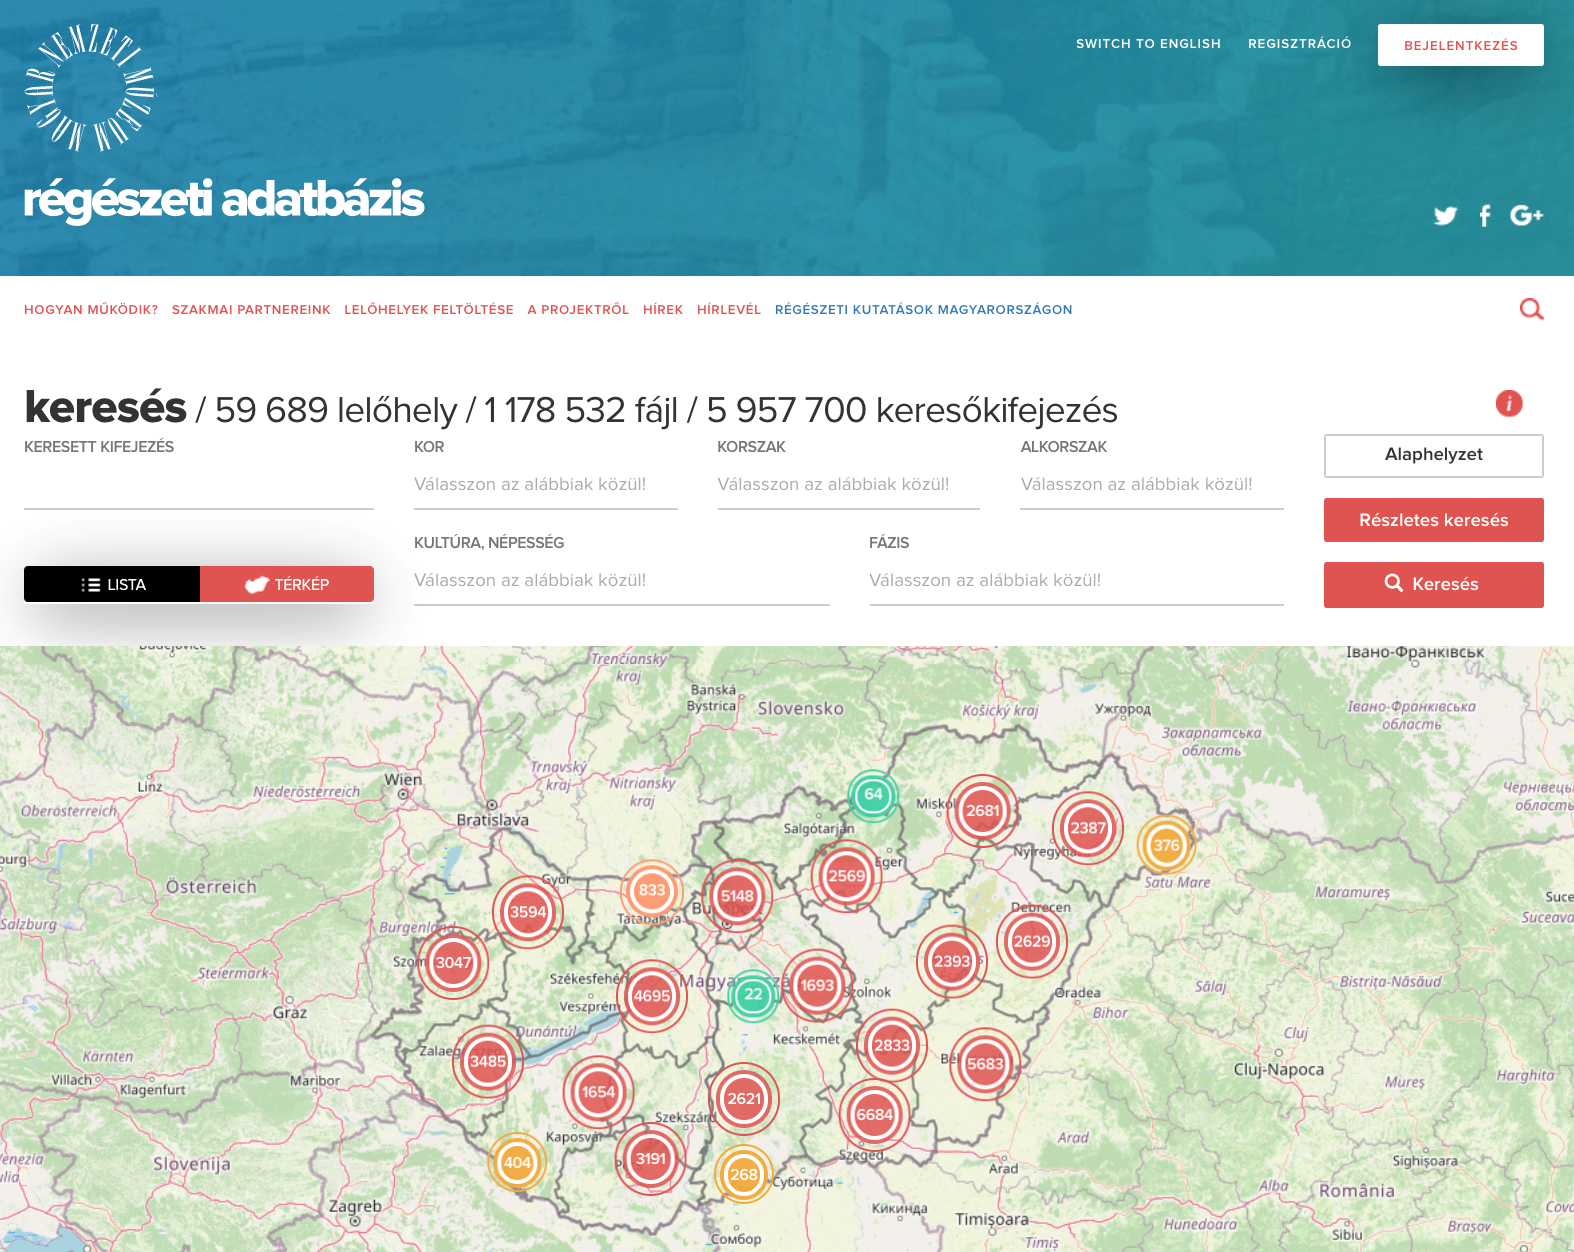Click the Bejelentkezés button

coord(1460,45)
